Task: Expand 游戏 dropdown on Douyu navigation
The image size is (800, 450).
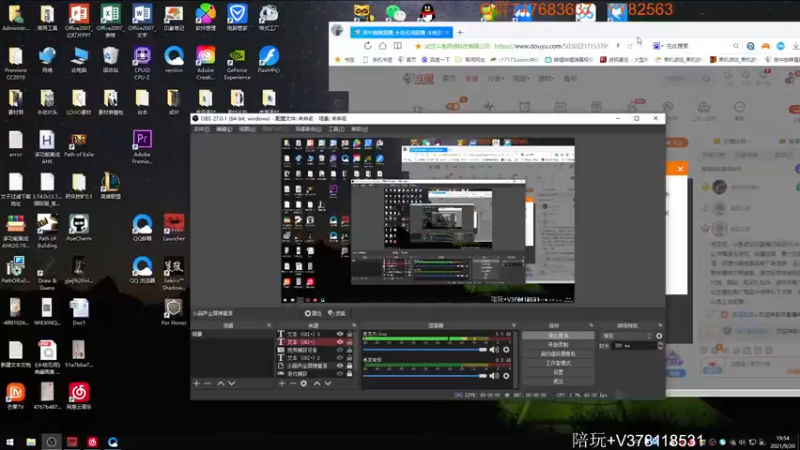Action: click(546, 79)
